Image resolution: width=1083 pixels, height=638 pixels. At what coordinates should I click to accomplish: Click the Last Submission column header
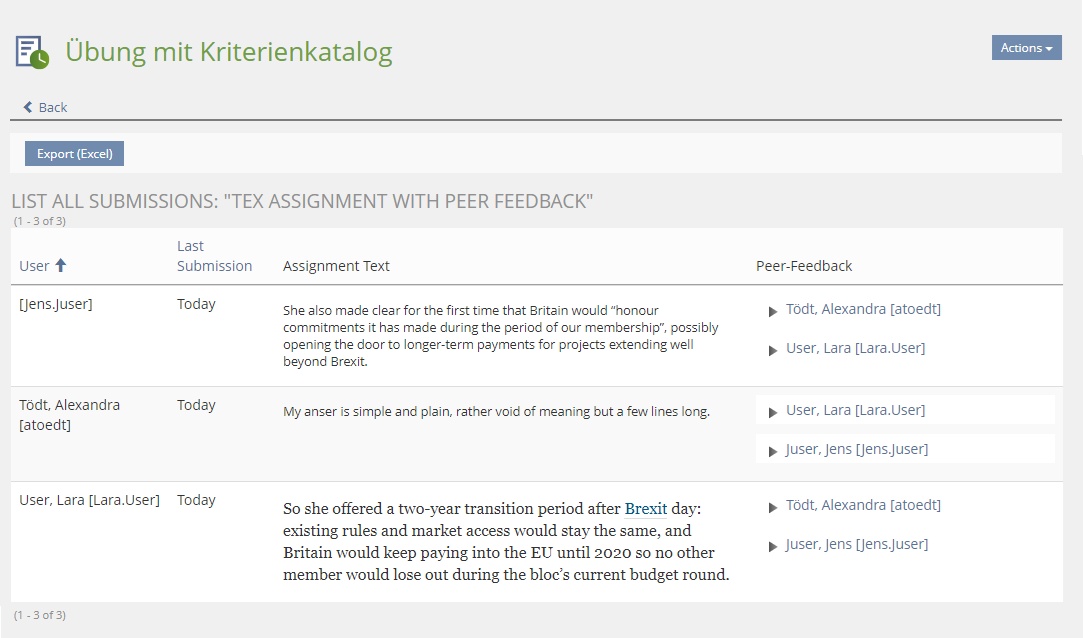pos(214,256)
